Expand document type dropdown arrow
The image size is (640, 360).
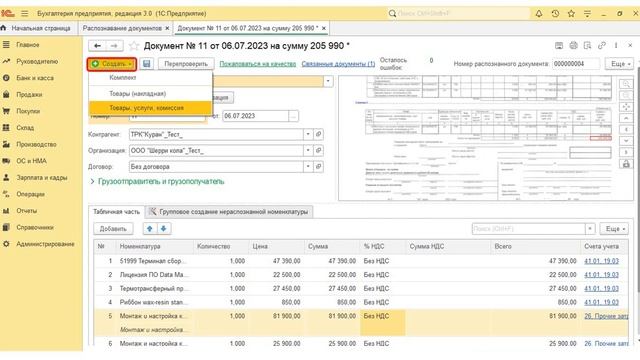328,81
